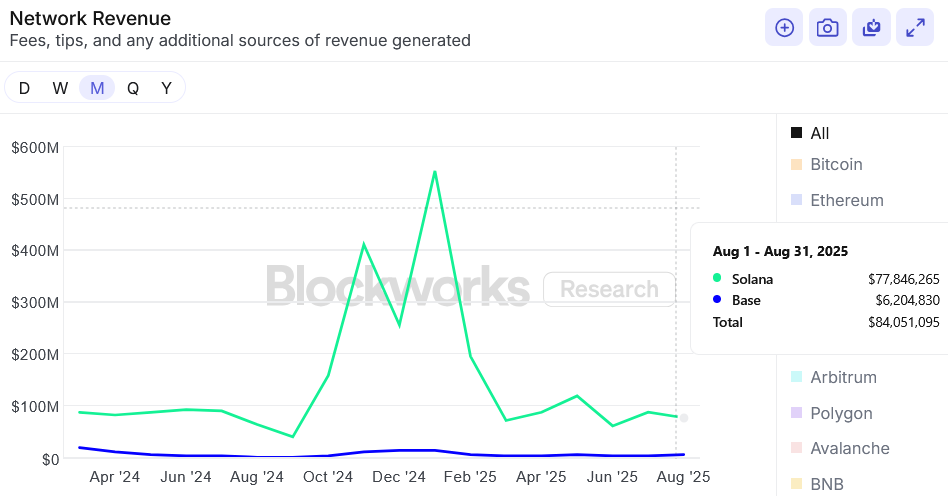Click the Aug '25 data point marker

tap(684, 418)
